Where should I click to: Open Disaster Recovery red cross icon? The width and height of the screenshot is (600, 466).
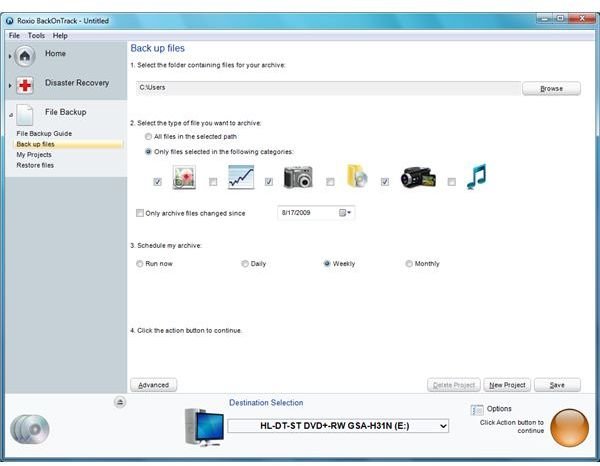25,85
